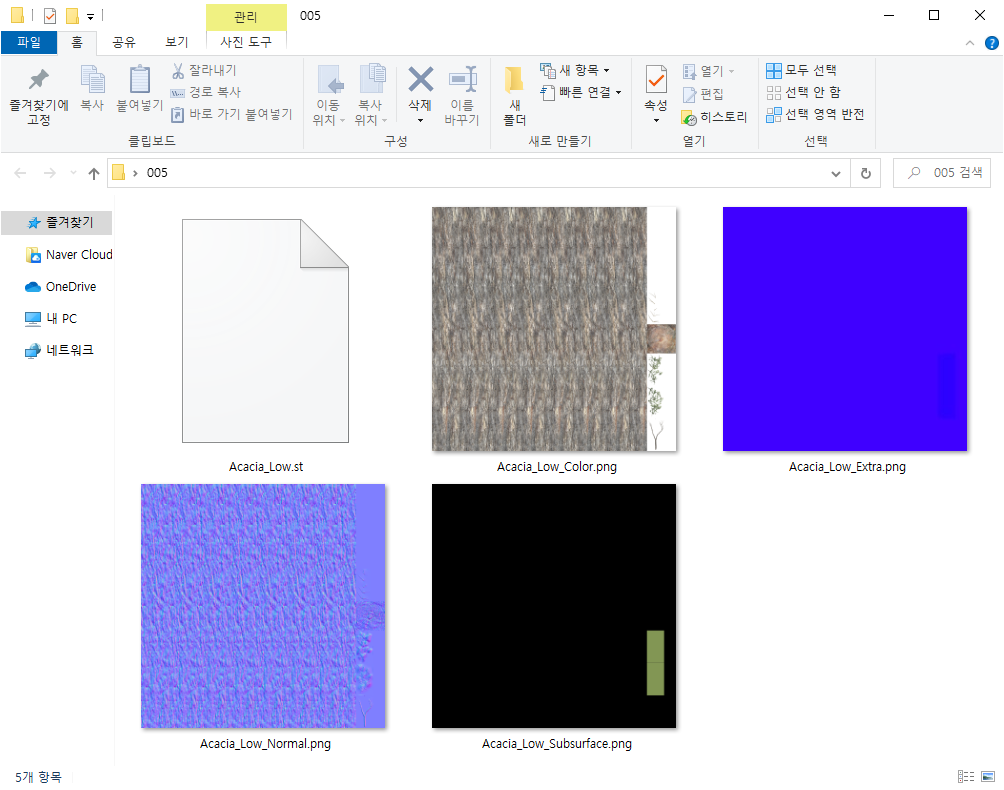Click the Acacia_Low_Normal.png file name
The width and height of the screenshot is (1004, 790).
(x=265, y=744)
